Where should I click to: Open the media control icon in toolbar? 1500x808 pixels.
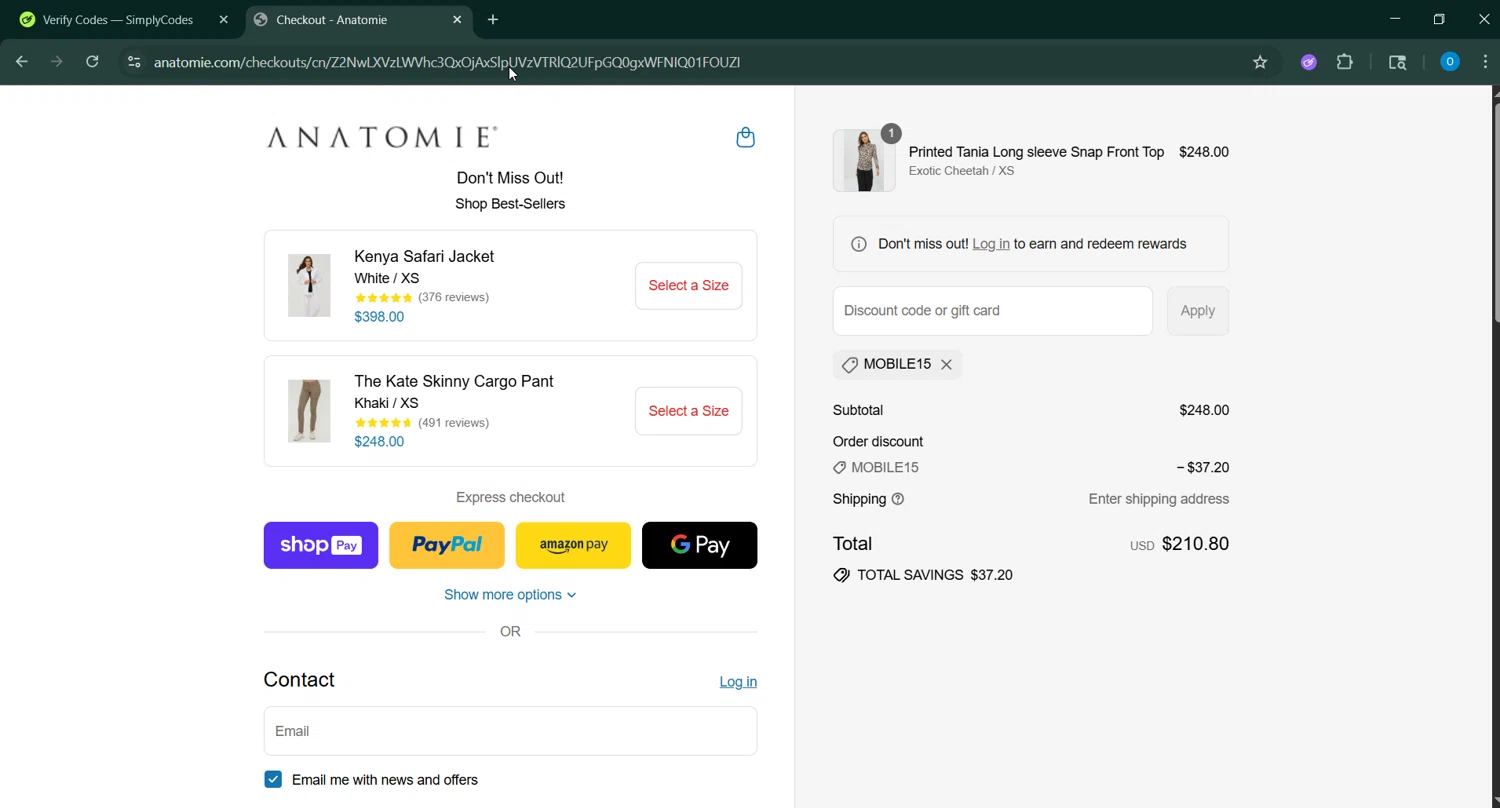click(x=1398, y=62)
